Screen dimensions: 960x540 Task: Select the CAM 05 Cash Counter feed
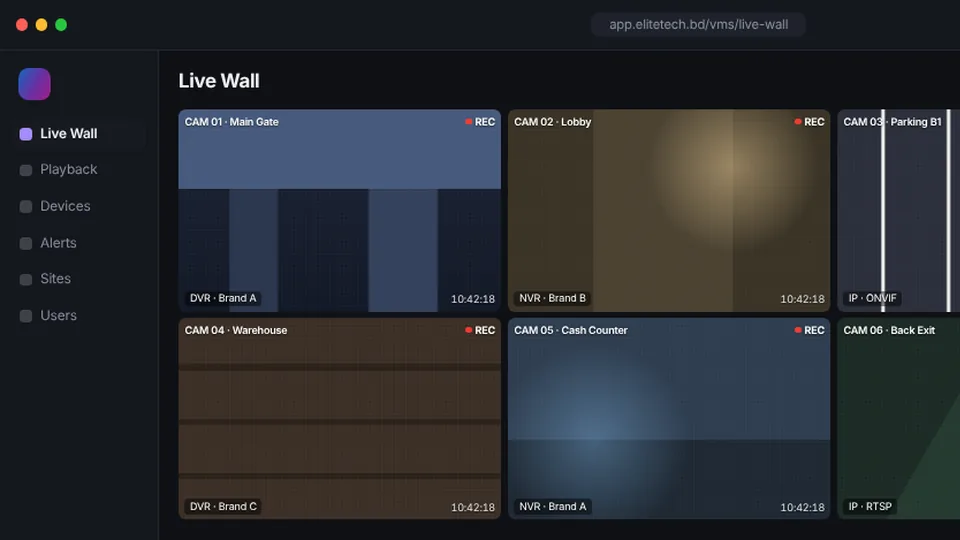[x=669, y=418]
